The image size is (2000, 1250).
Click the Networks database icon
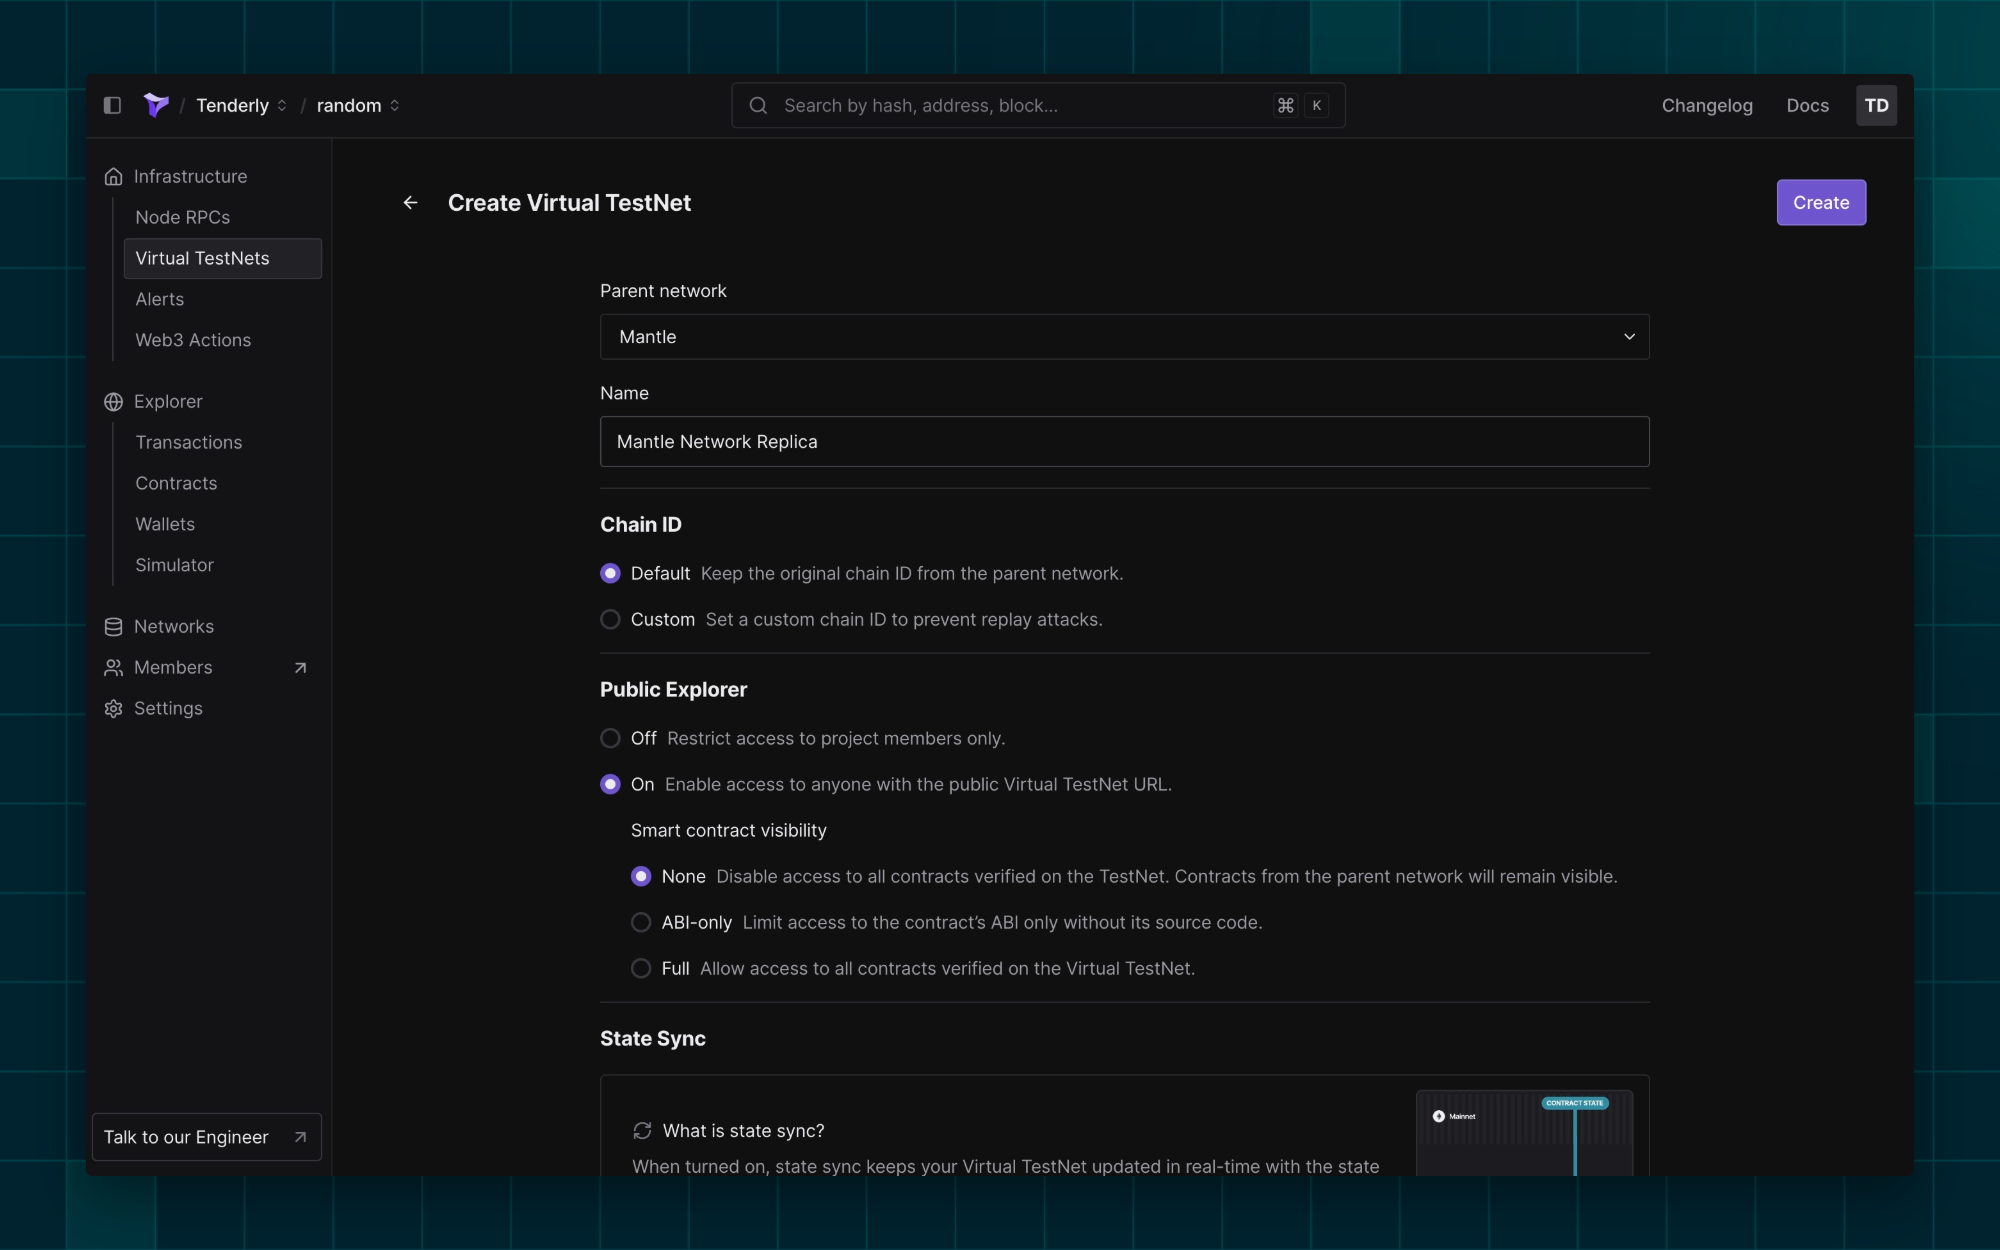114,627
